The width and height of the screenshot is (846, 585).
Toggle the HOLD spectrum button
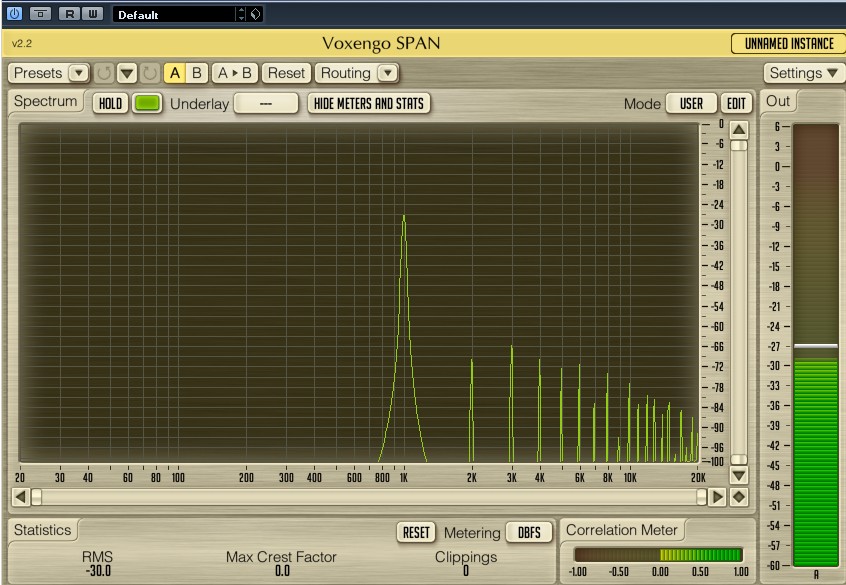point(110,103)
